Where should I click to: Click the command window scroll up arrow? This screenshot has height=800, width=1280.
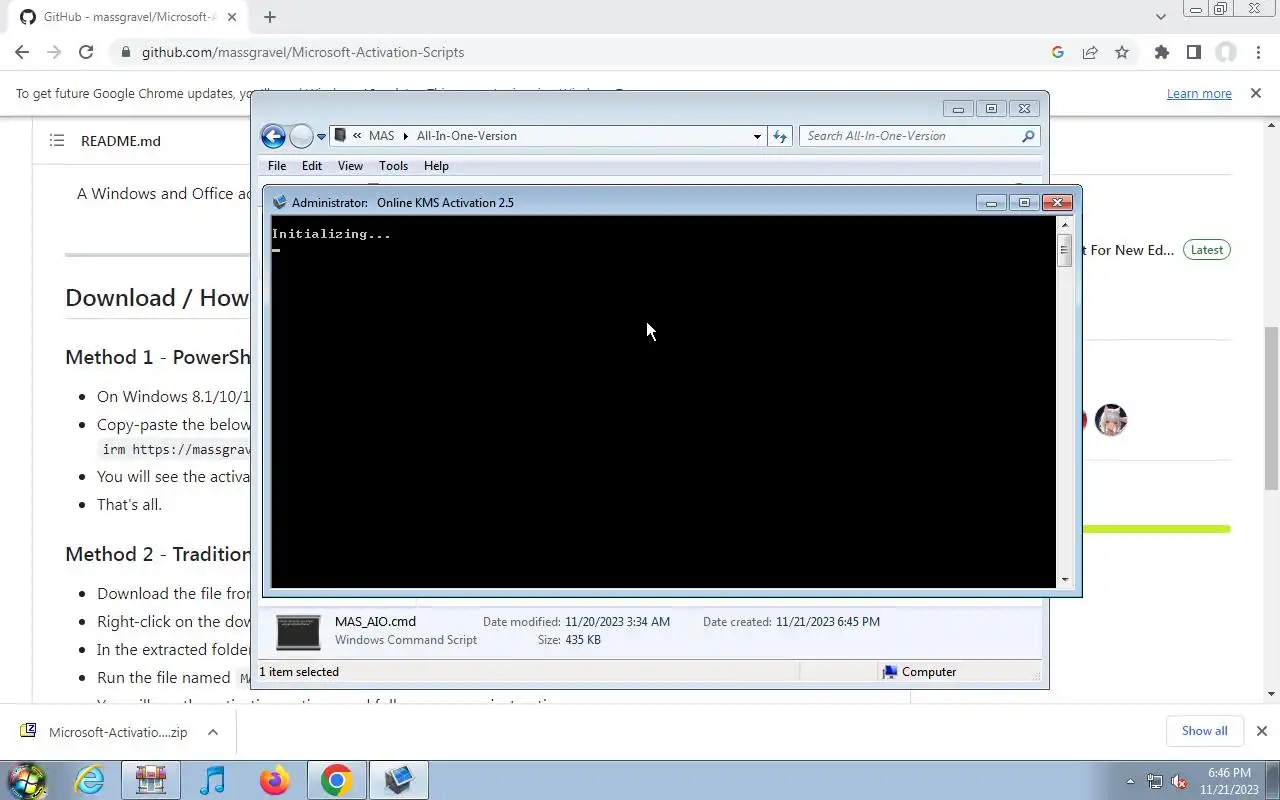pyautogui.click(x=1065, y=225)
